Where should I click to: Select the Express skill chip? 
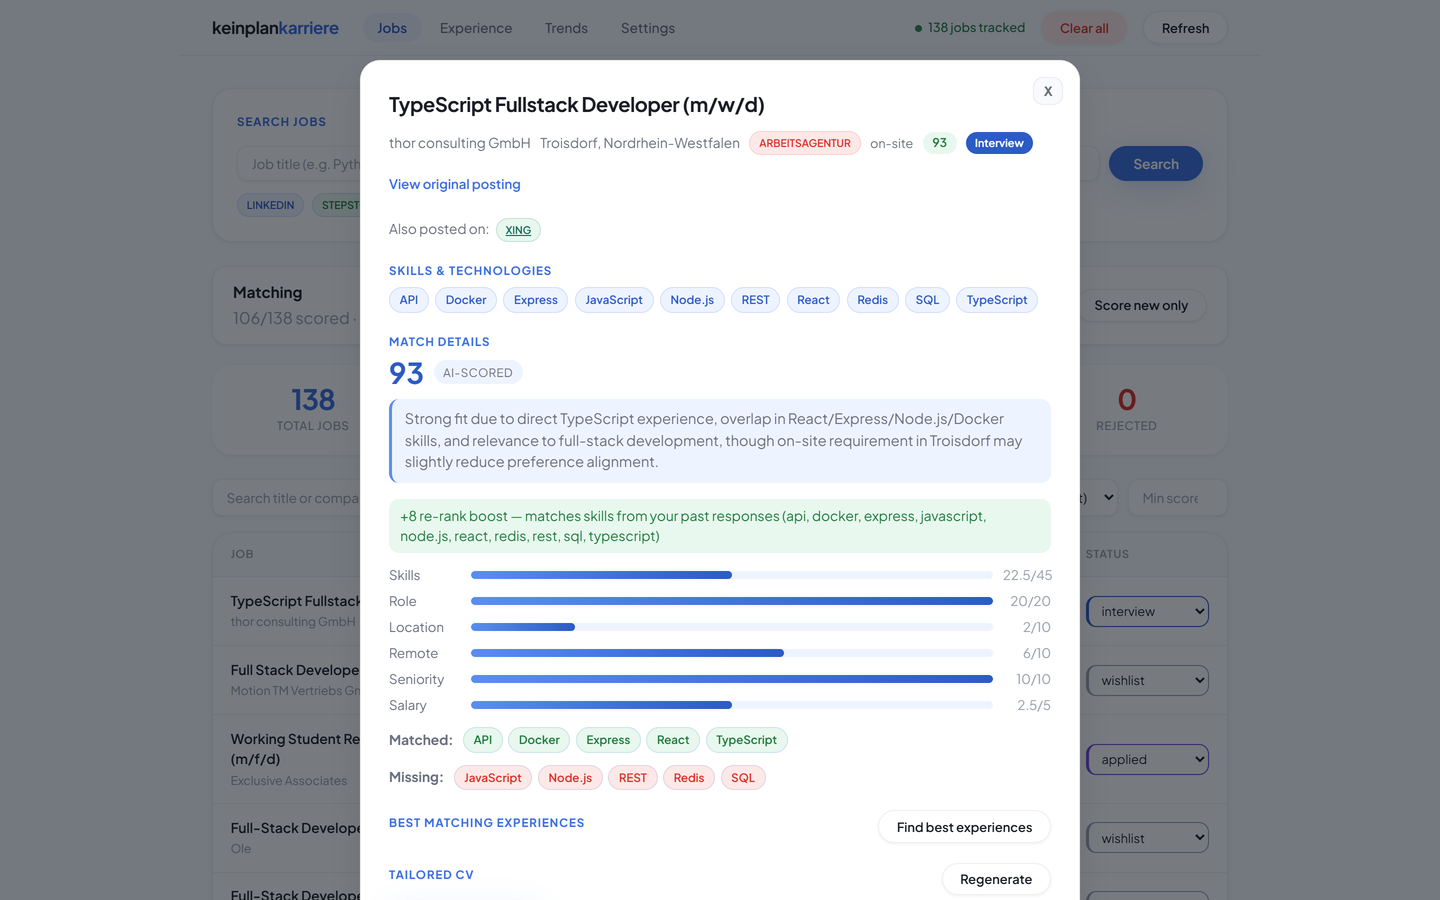(536, 300)
